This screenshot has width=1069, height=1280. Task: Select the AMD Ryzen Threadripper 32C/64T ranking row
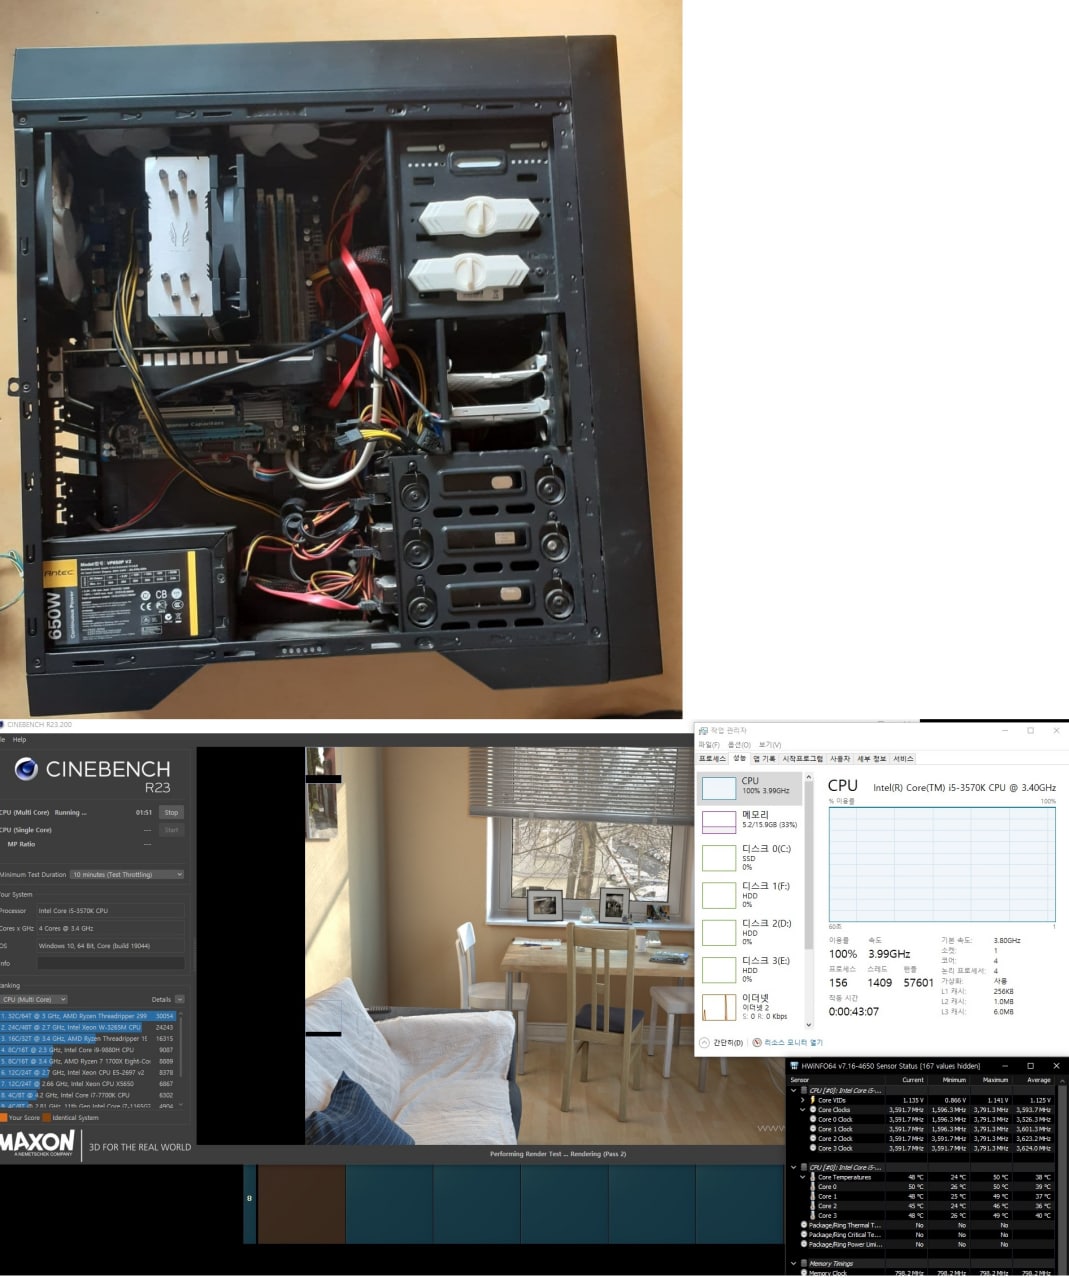pyautogui.click(x=88, y=1015)
